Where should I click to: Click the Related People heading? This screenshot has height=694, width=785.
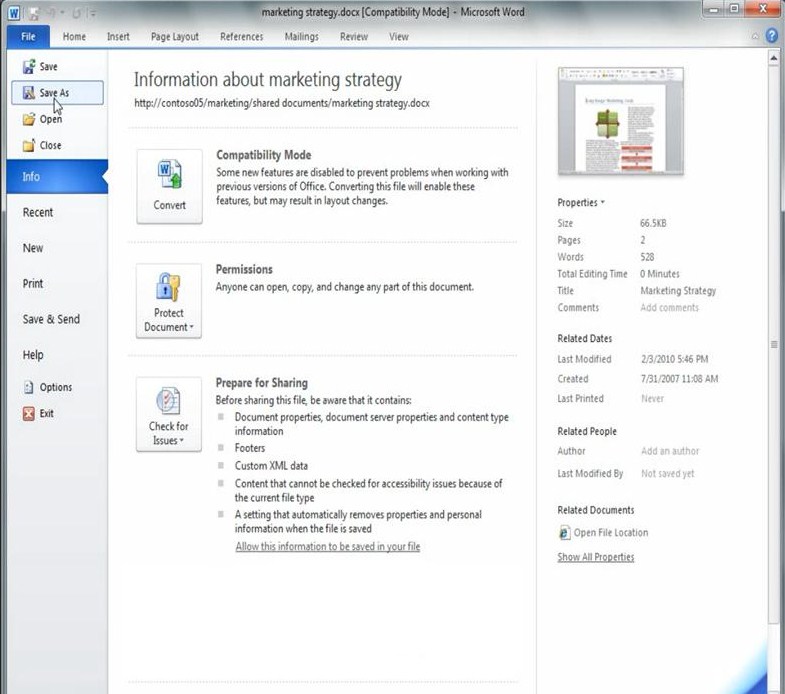coord(587,431)
